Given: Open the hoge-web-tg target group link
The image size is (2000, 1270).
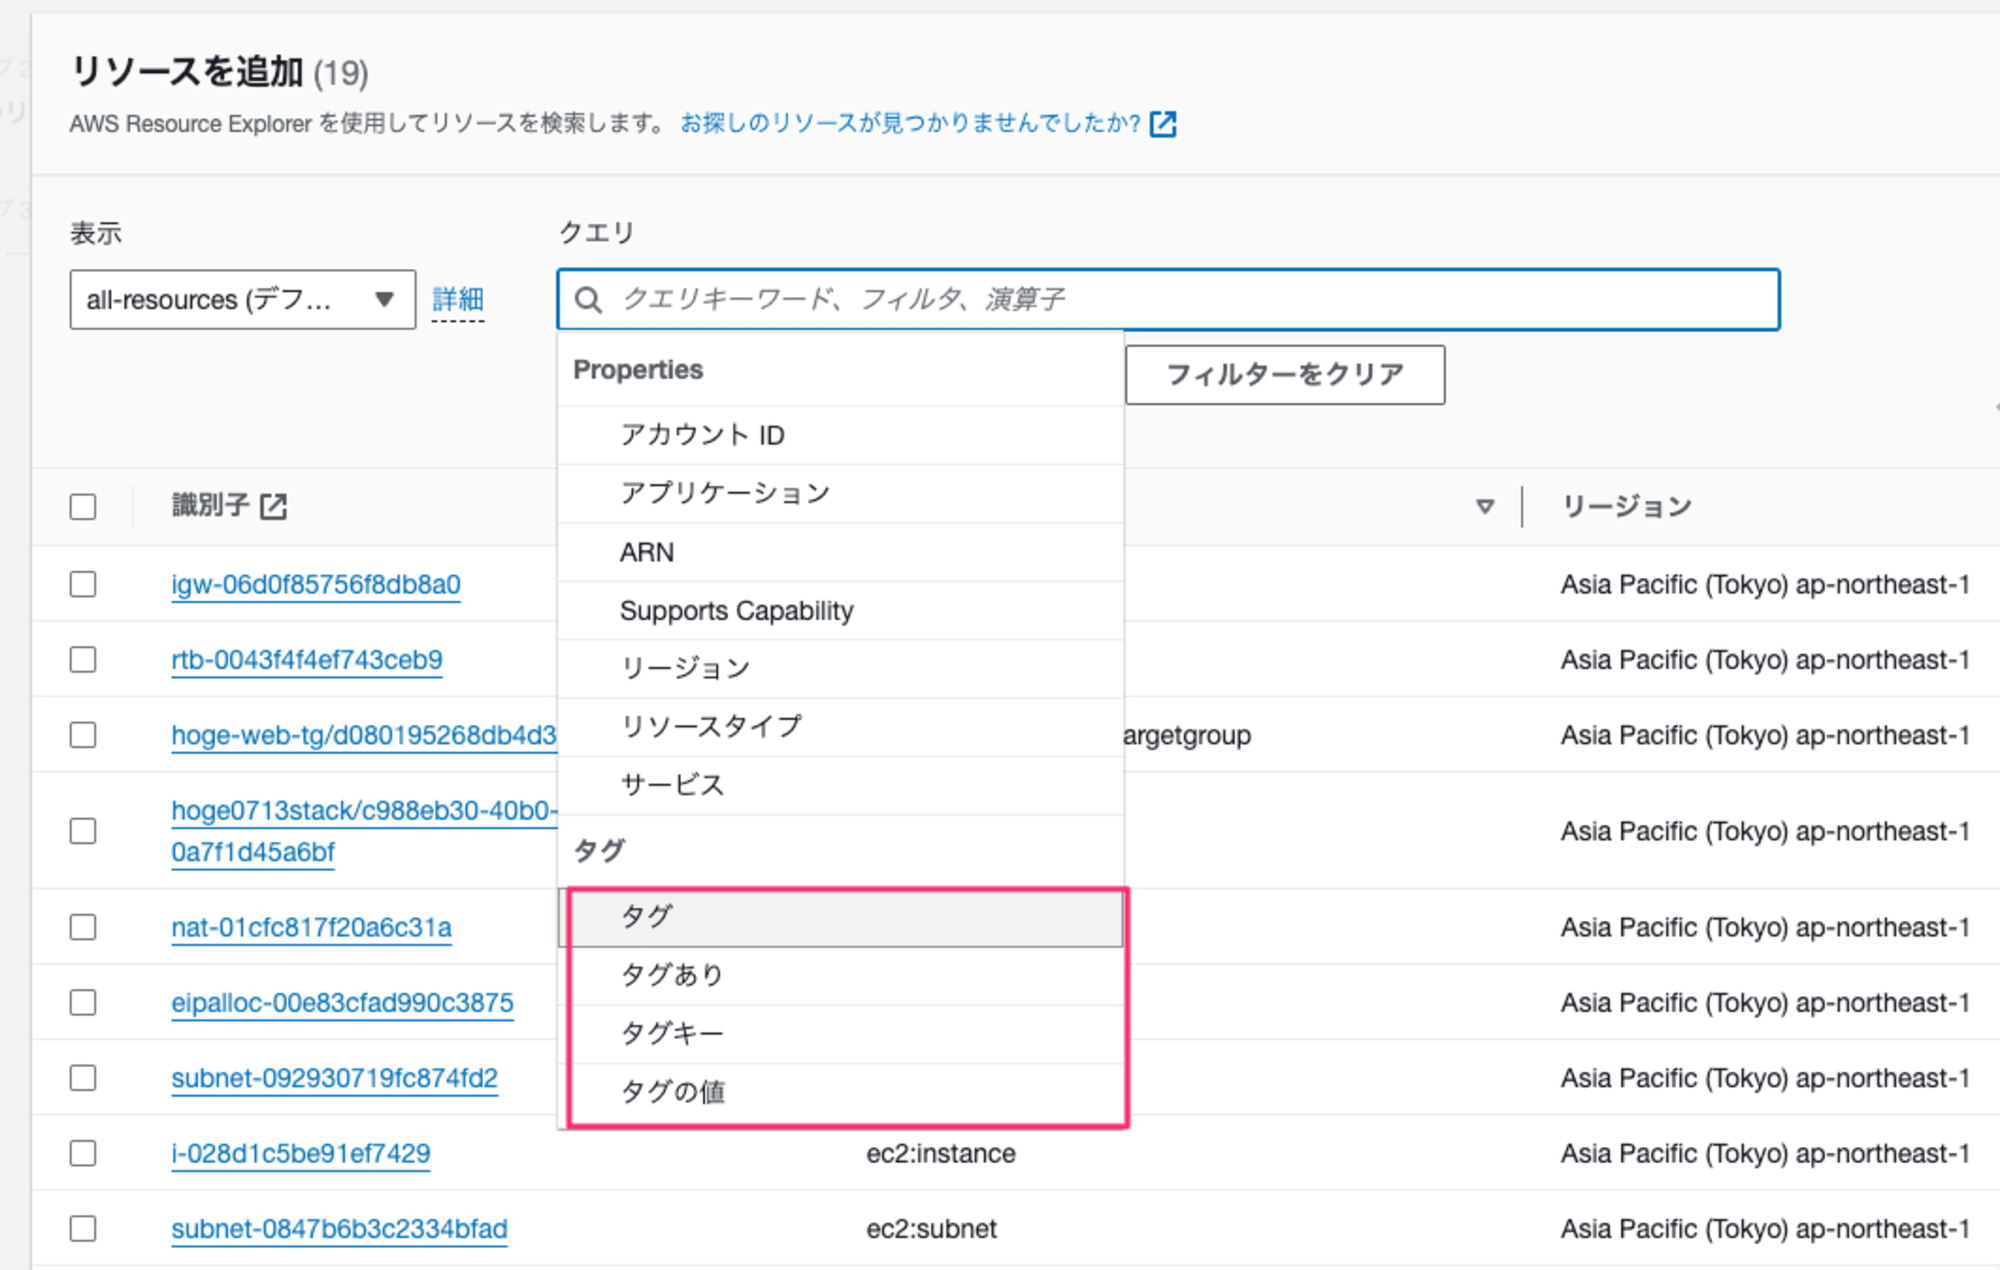Looking at the screenshot, I should 364,735.
